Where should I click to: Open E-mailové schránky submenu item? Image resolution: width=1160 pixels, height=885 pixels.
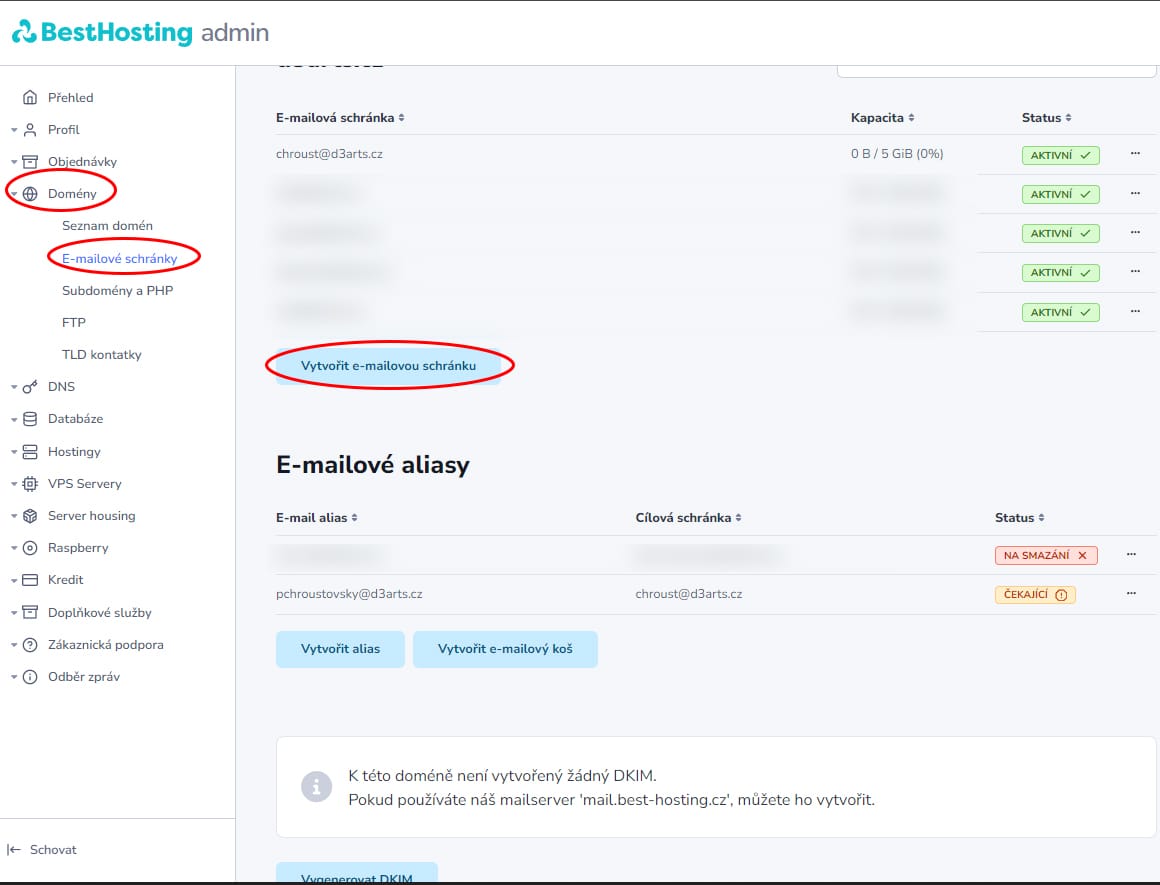click(x=120, y=258)
